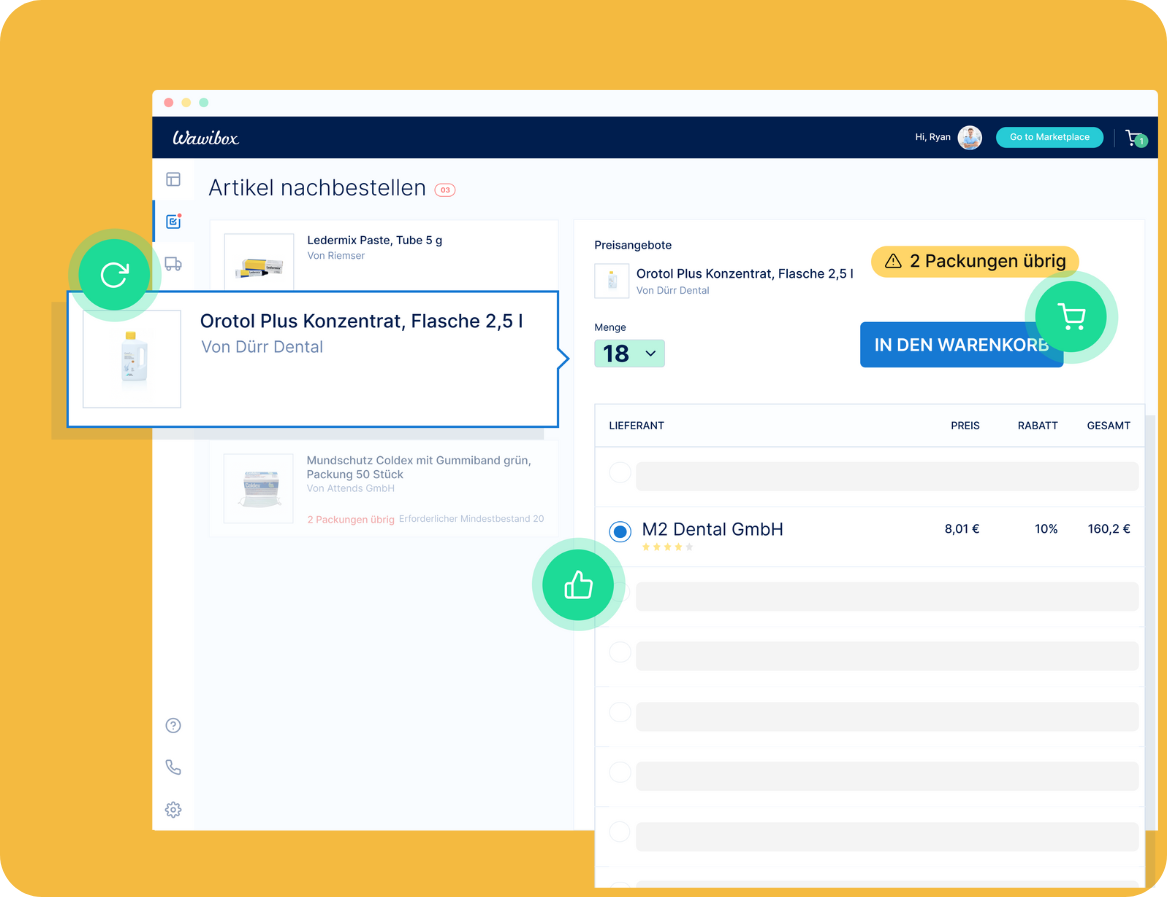This screenshot has height=897, width=1167.
Task: Open the delivery truck sidebar icon
Action: (x=173, y=264)
